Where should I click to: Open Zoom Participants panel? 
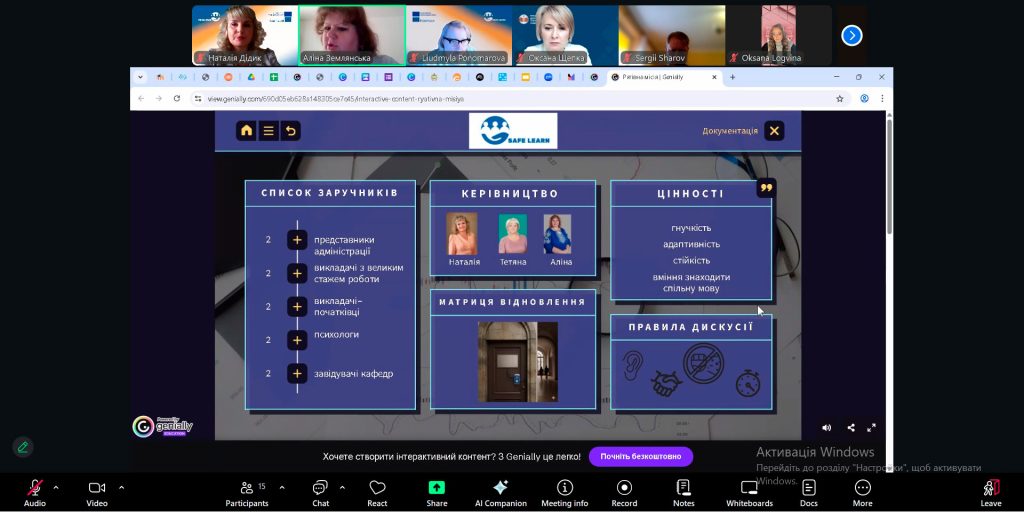coord(246,491)
